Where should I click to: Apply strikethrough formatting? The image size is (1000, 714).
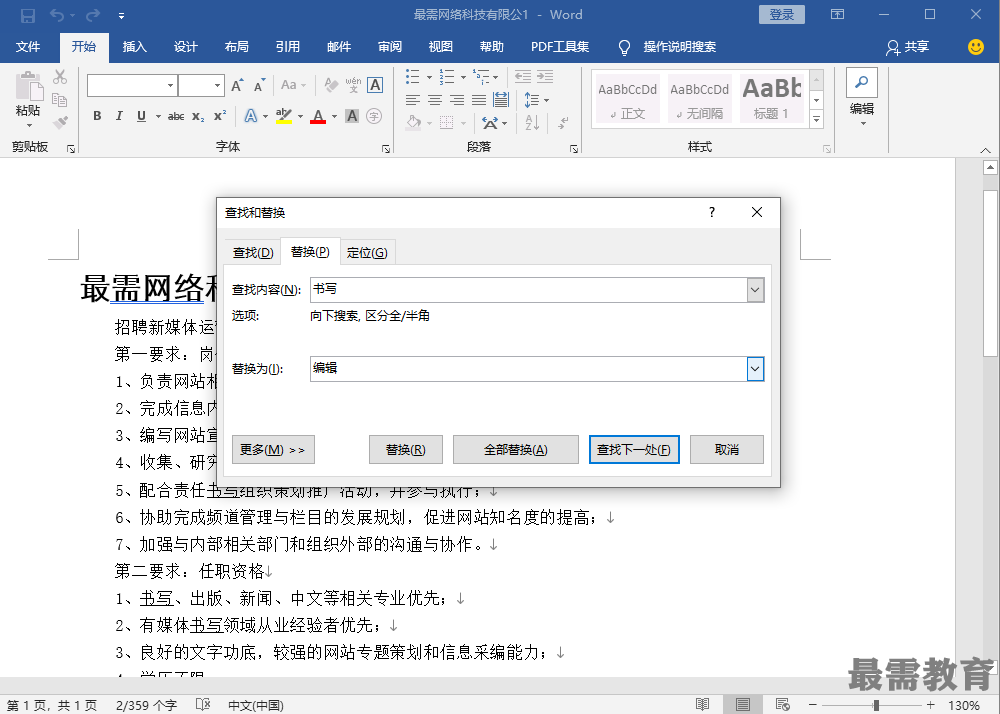coord(176,116)
